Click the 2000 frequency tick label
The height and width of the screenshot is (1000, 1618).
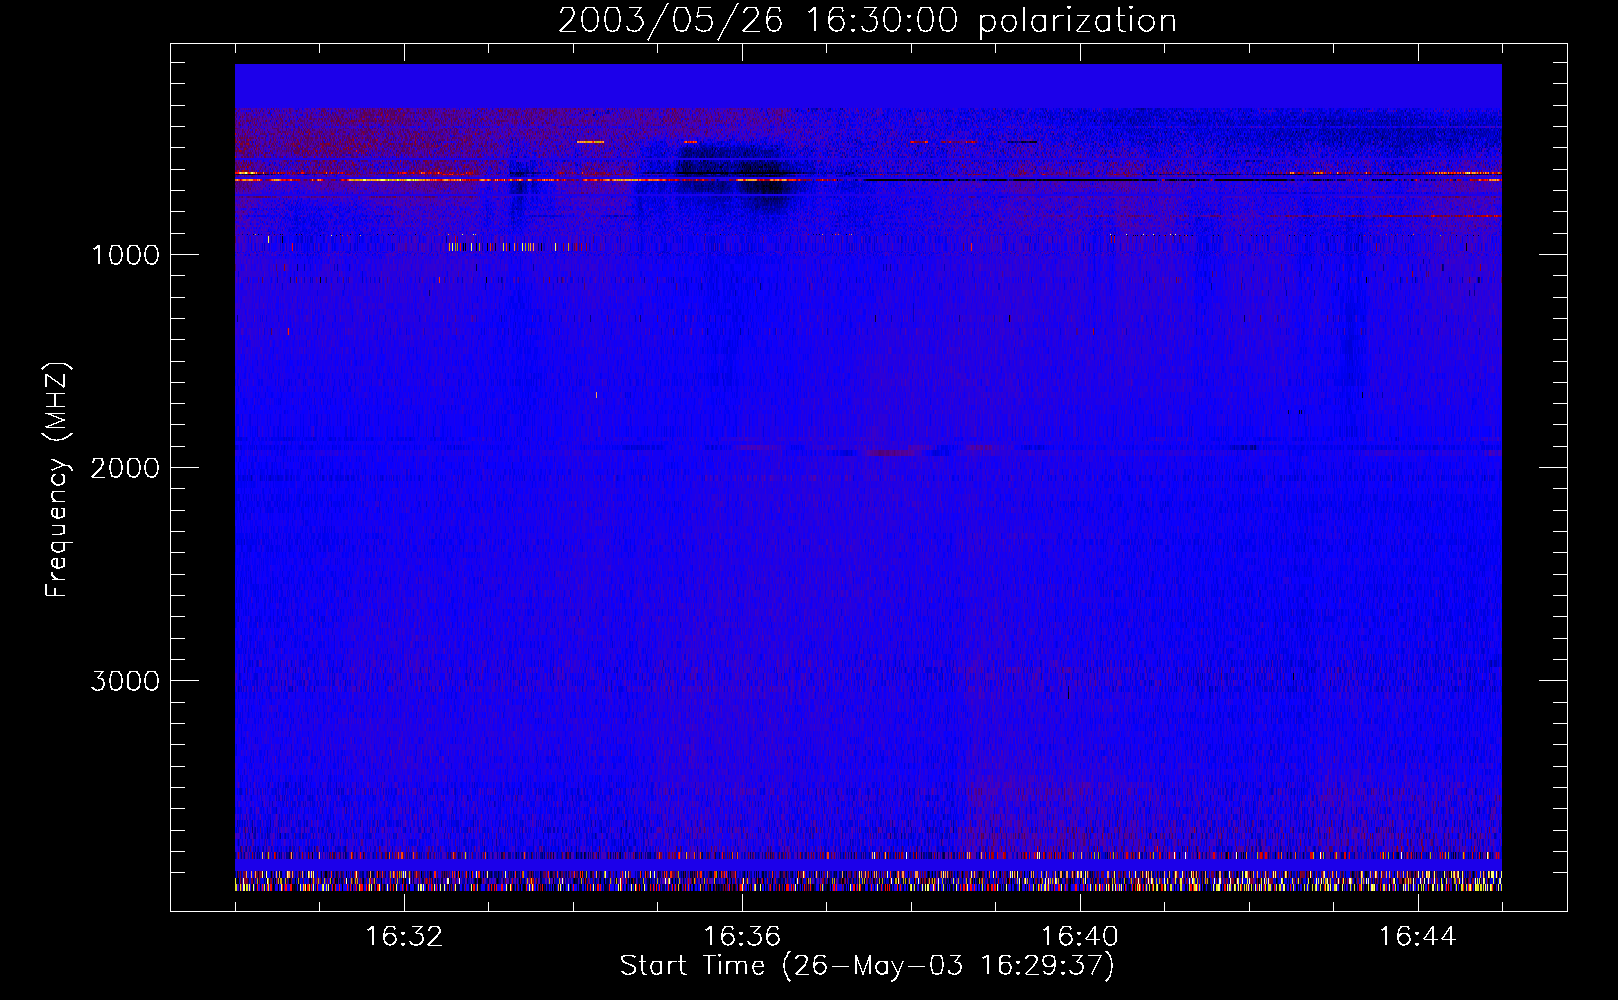point(126,468)
